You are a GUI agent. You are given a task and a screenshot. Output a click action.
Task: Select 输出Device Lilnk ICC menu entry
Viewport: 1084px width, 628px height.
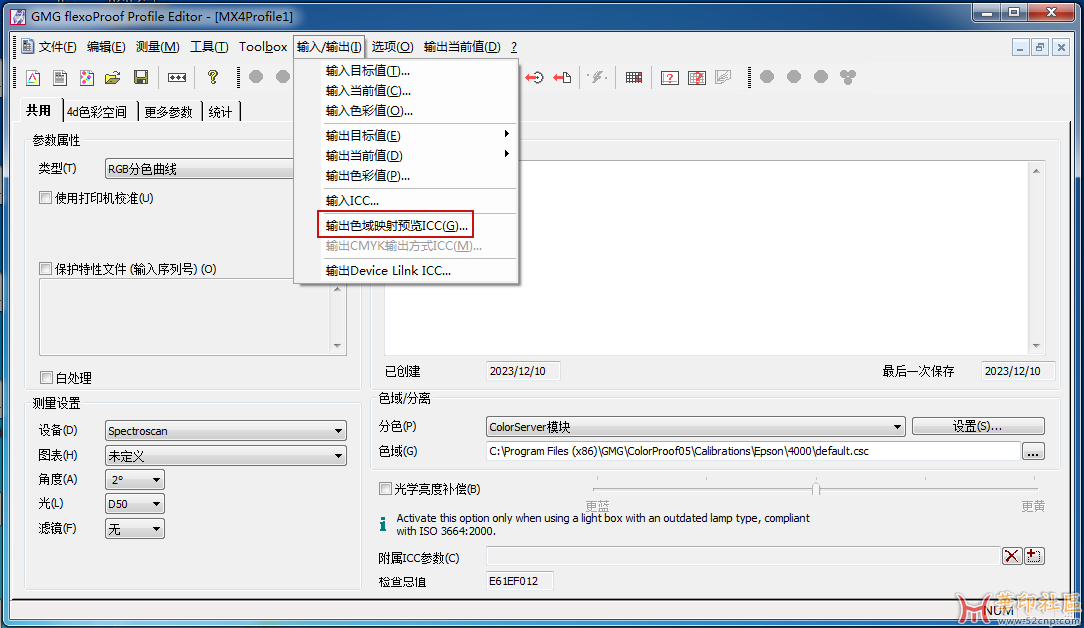pyautogui.click(x=419, y=270)
